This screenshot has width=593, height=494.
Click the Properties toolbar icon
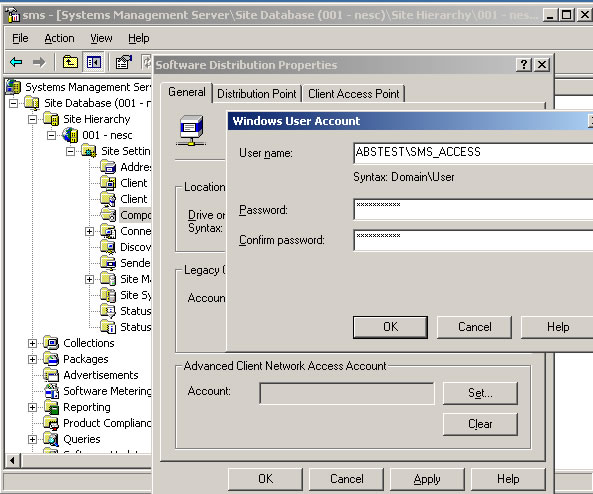[123, 62]
